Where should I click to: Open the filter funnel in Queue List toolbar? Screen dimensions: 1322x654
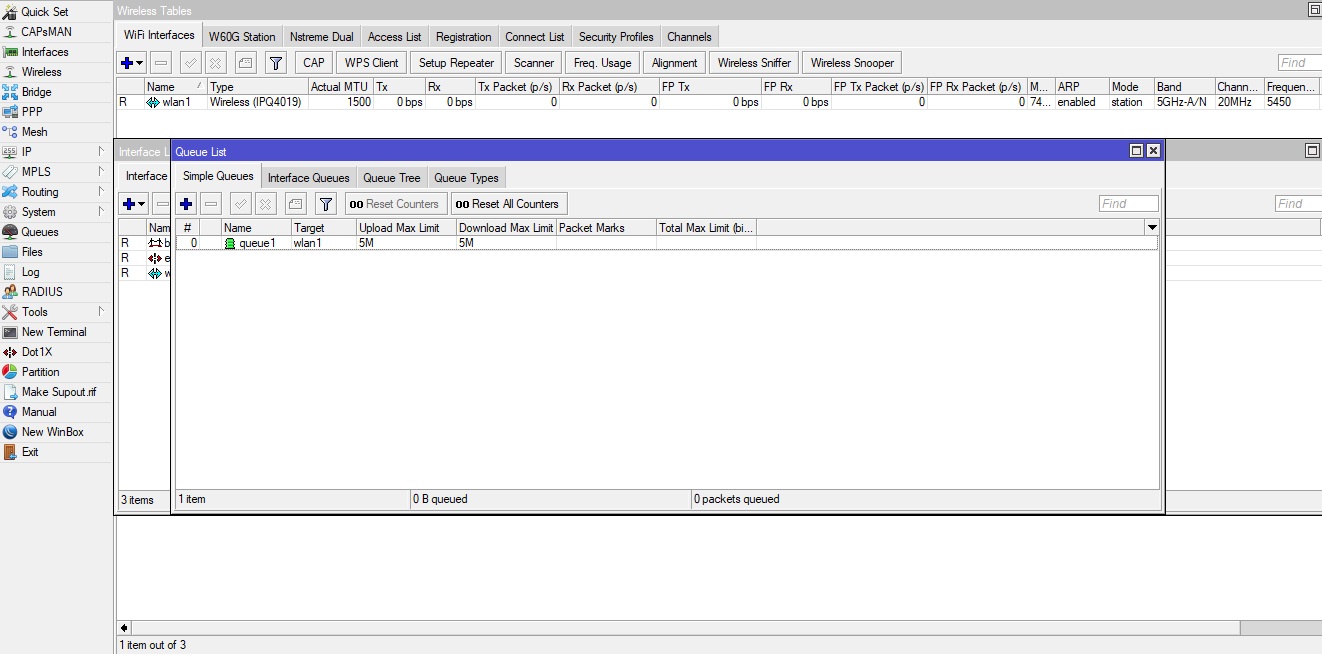point(325,204)
